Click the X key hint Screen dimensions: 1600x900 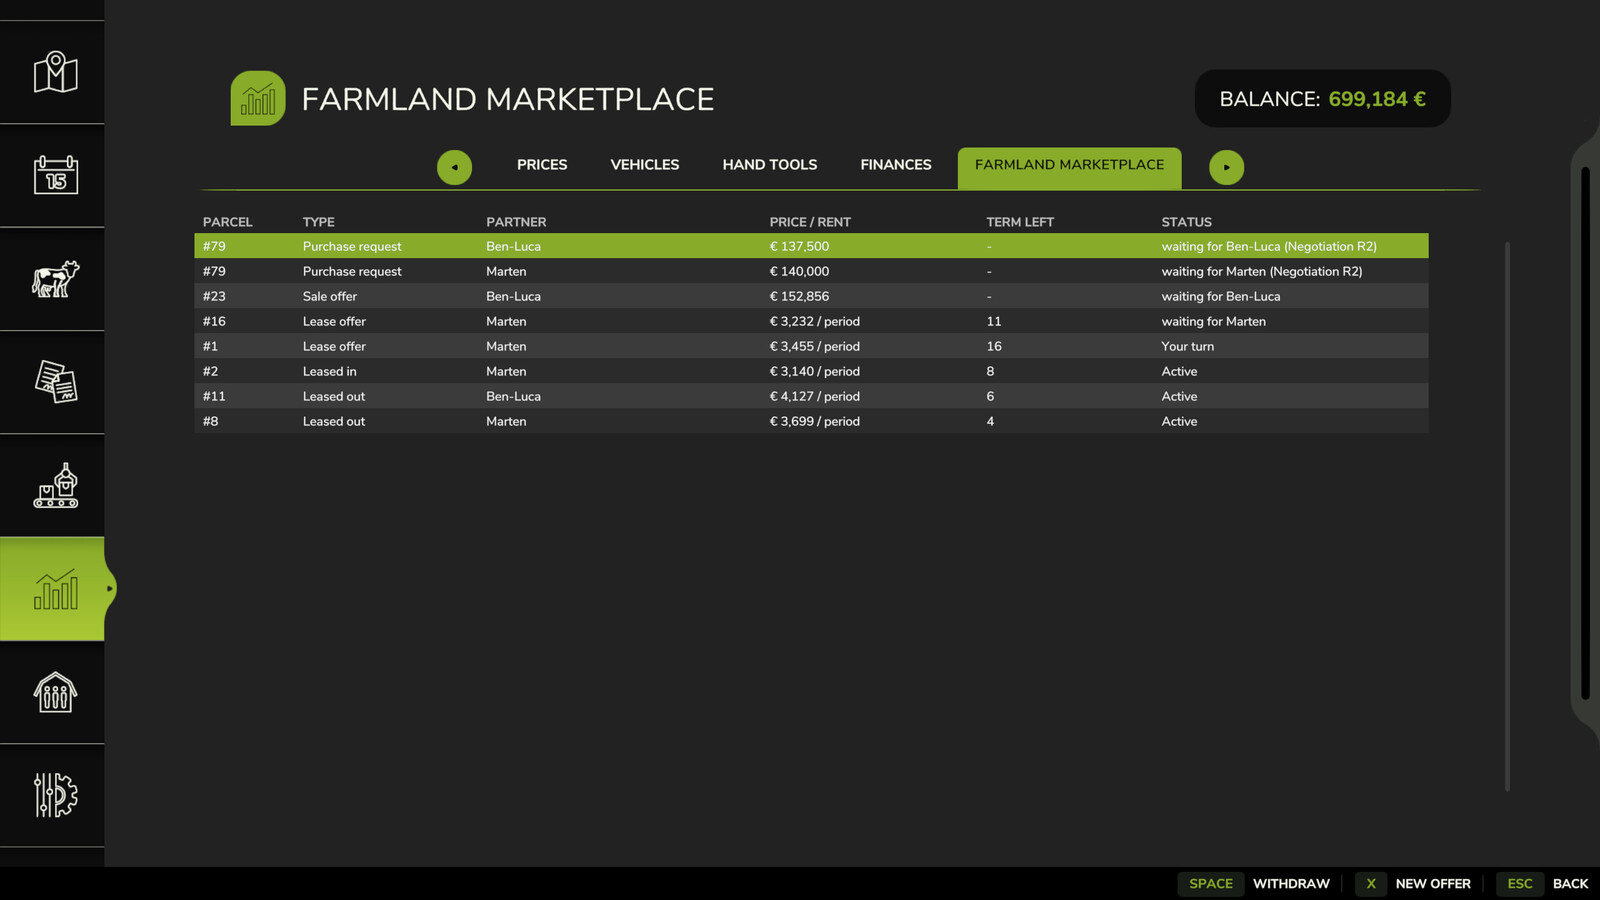(1371, 884)
